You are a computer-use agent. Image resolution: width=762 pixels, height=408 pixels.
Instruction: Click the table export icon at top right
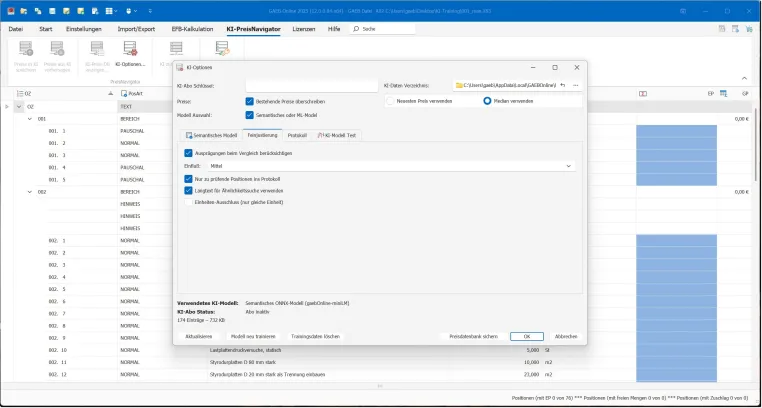pyautogui.click(x=735, y=29)
